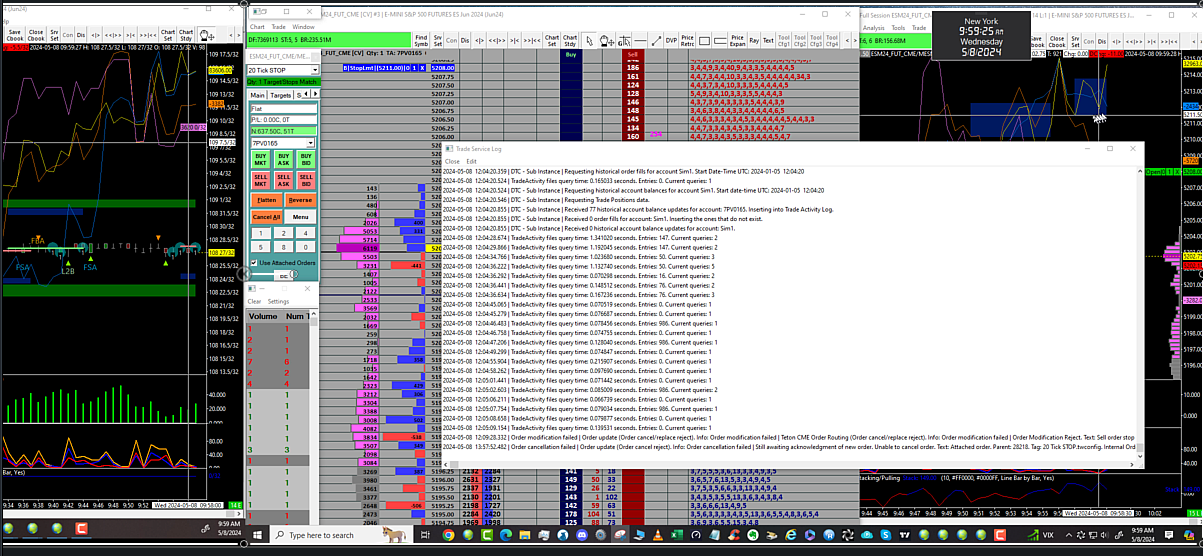
Task: Click the Con toolbar button in DOM window
Action: 451,41
